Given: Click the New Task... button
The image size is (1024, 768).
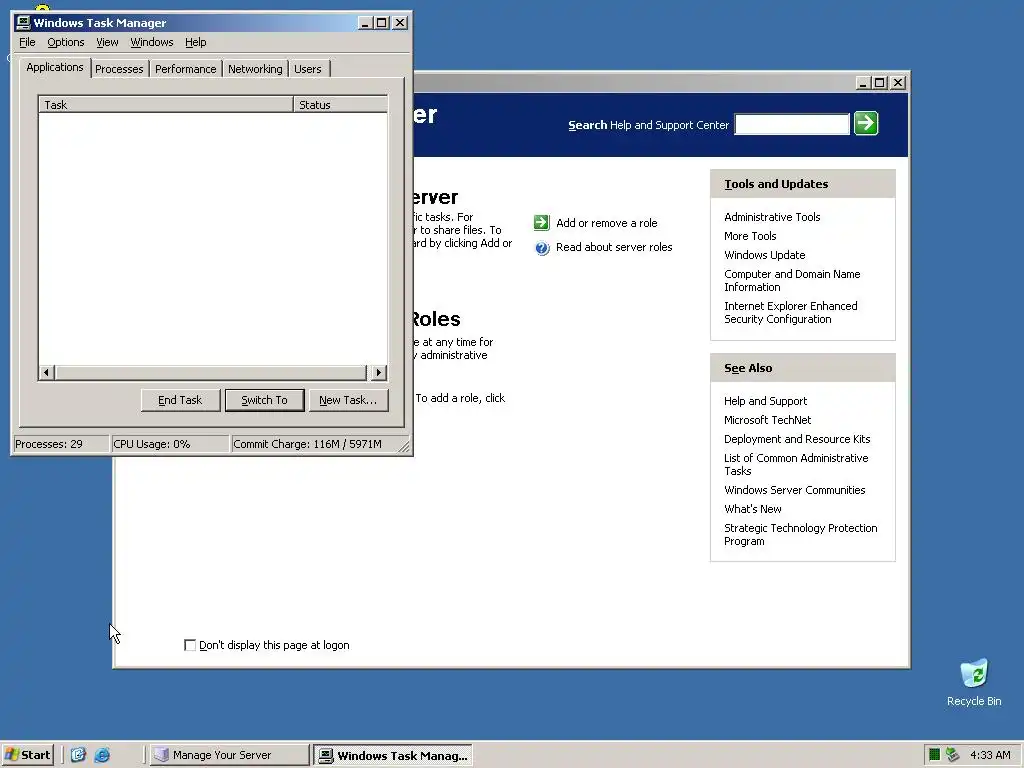Looking at the screenshot, I should point(348,400).
